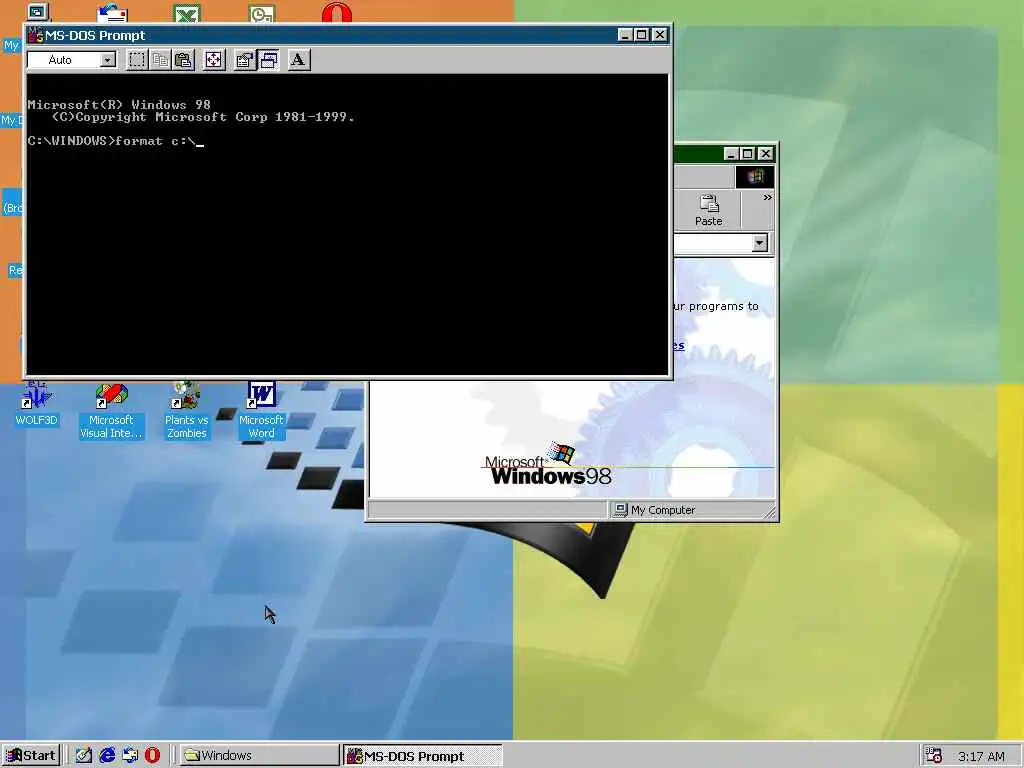Click the Windows flag logo in folder window

click(755, 177)
